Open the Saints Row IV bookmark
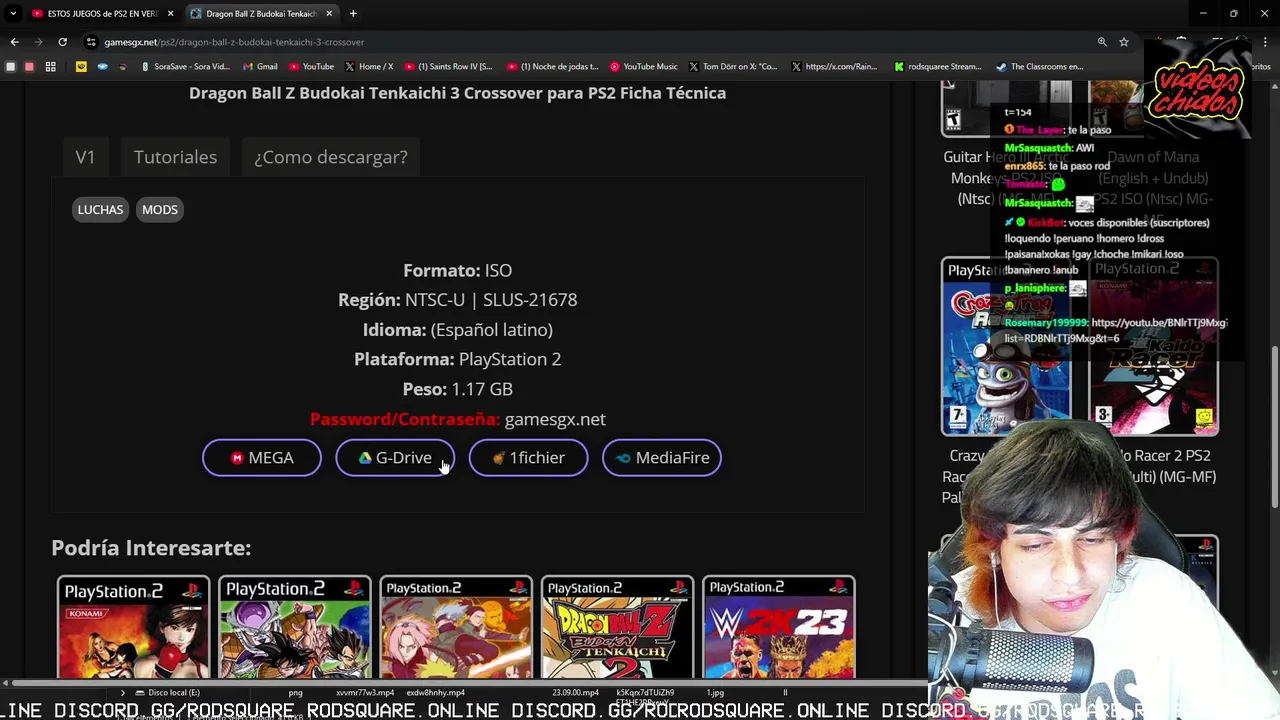 click(x=448, y=67)
